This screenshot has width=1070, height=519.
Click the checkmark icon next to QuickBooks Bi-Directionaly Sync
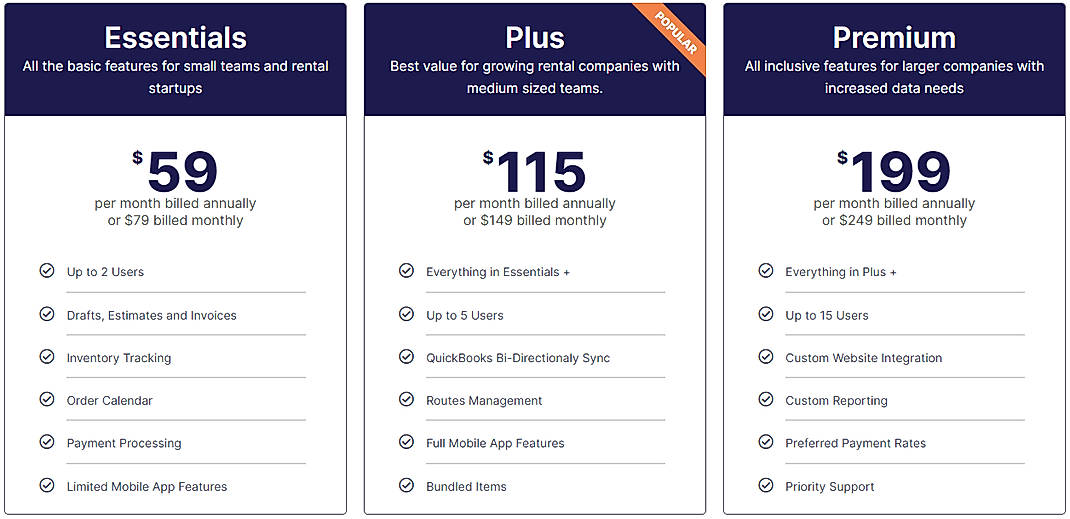(406, 357)
